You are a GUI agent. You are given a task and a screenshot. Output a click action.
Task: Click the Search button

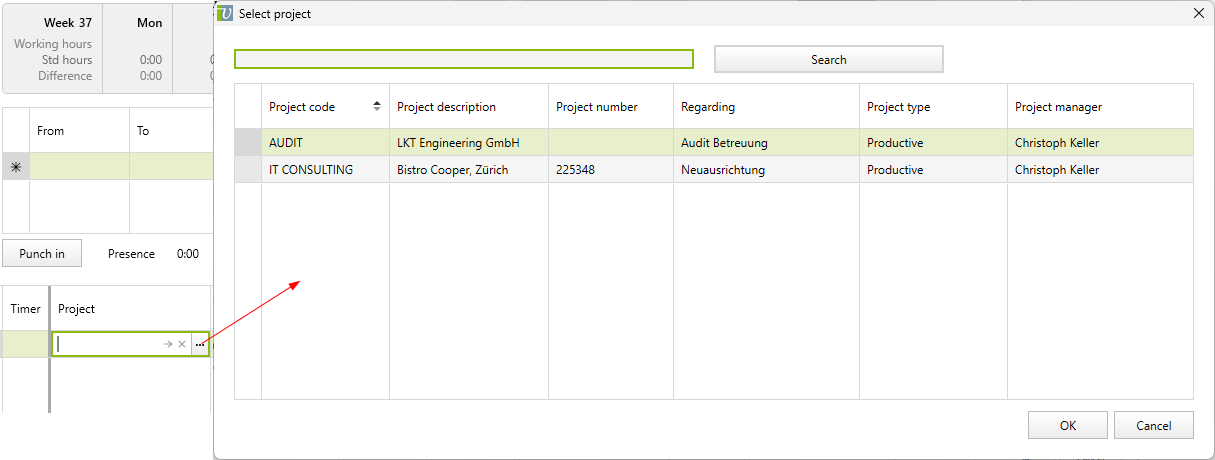828,60
